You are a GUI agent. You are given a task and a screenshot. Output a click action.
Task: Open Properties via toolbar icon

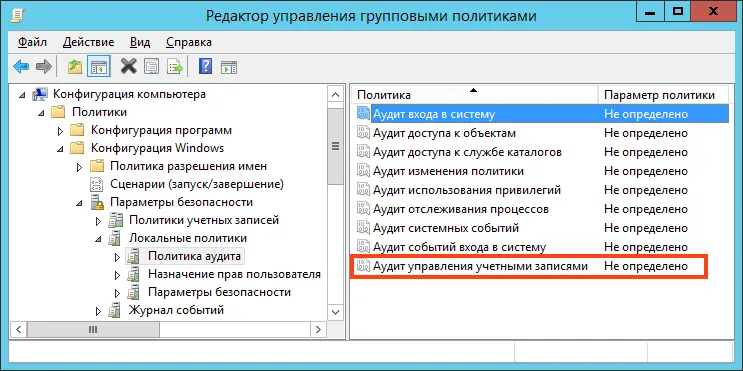(152, 67)
